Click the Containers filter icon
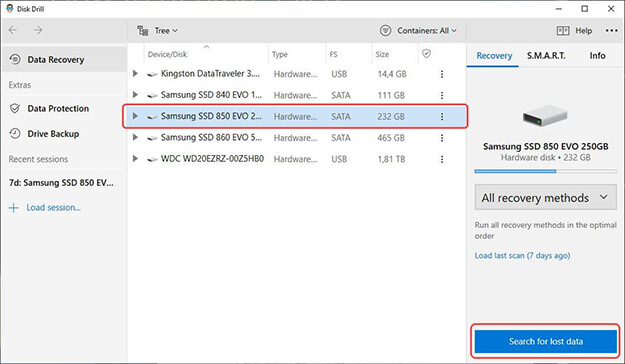Image resolution: width=625 pixels, height=364 pixels. (385, 31)
